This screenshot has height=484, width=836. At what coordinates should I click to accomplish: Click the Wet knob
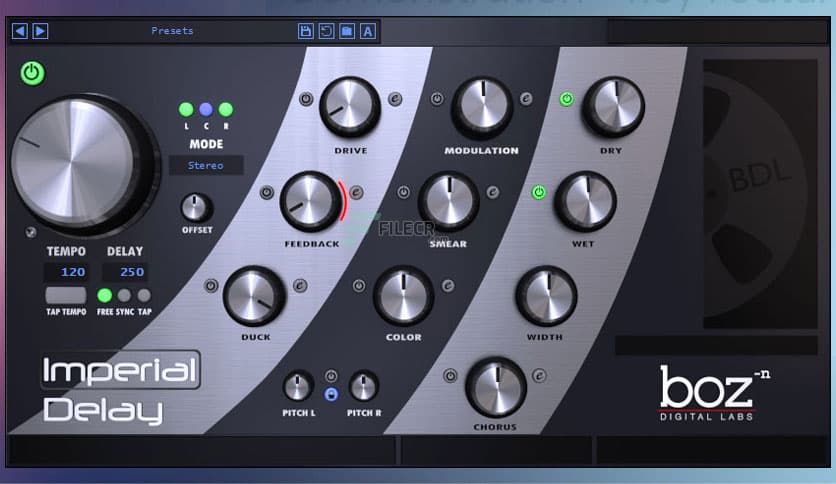(x=585, y=201)
